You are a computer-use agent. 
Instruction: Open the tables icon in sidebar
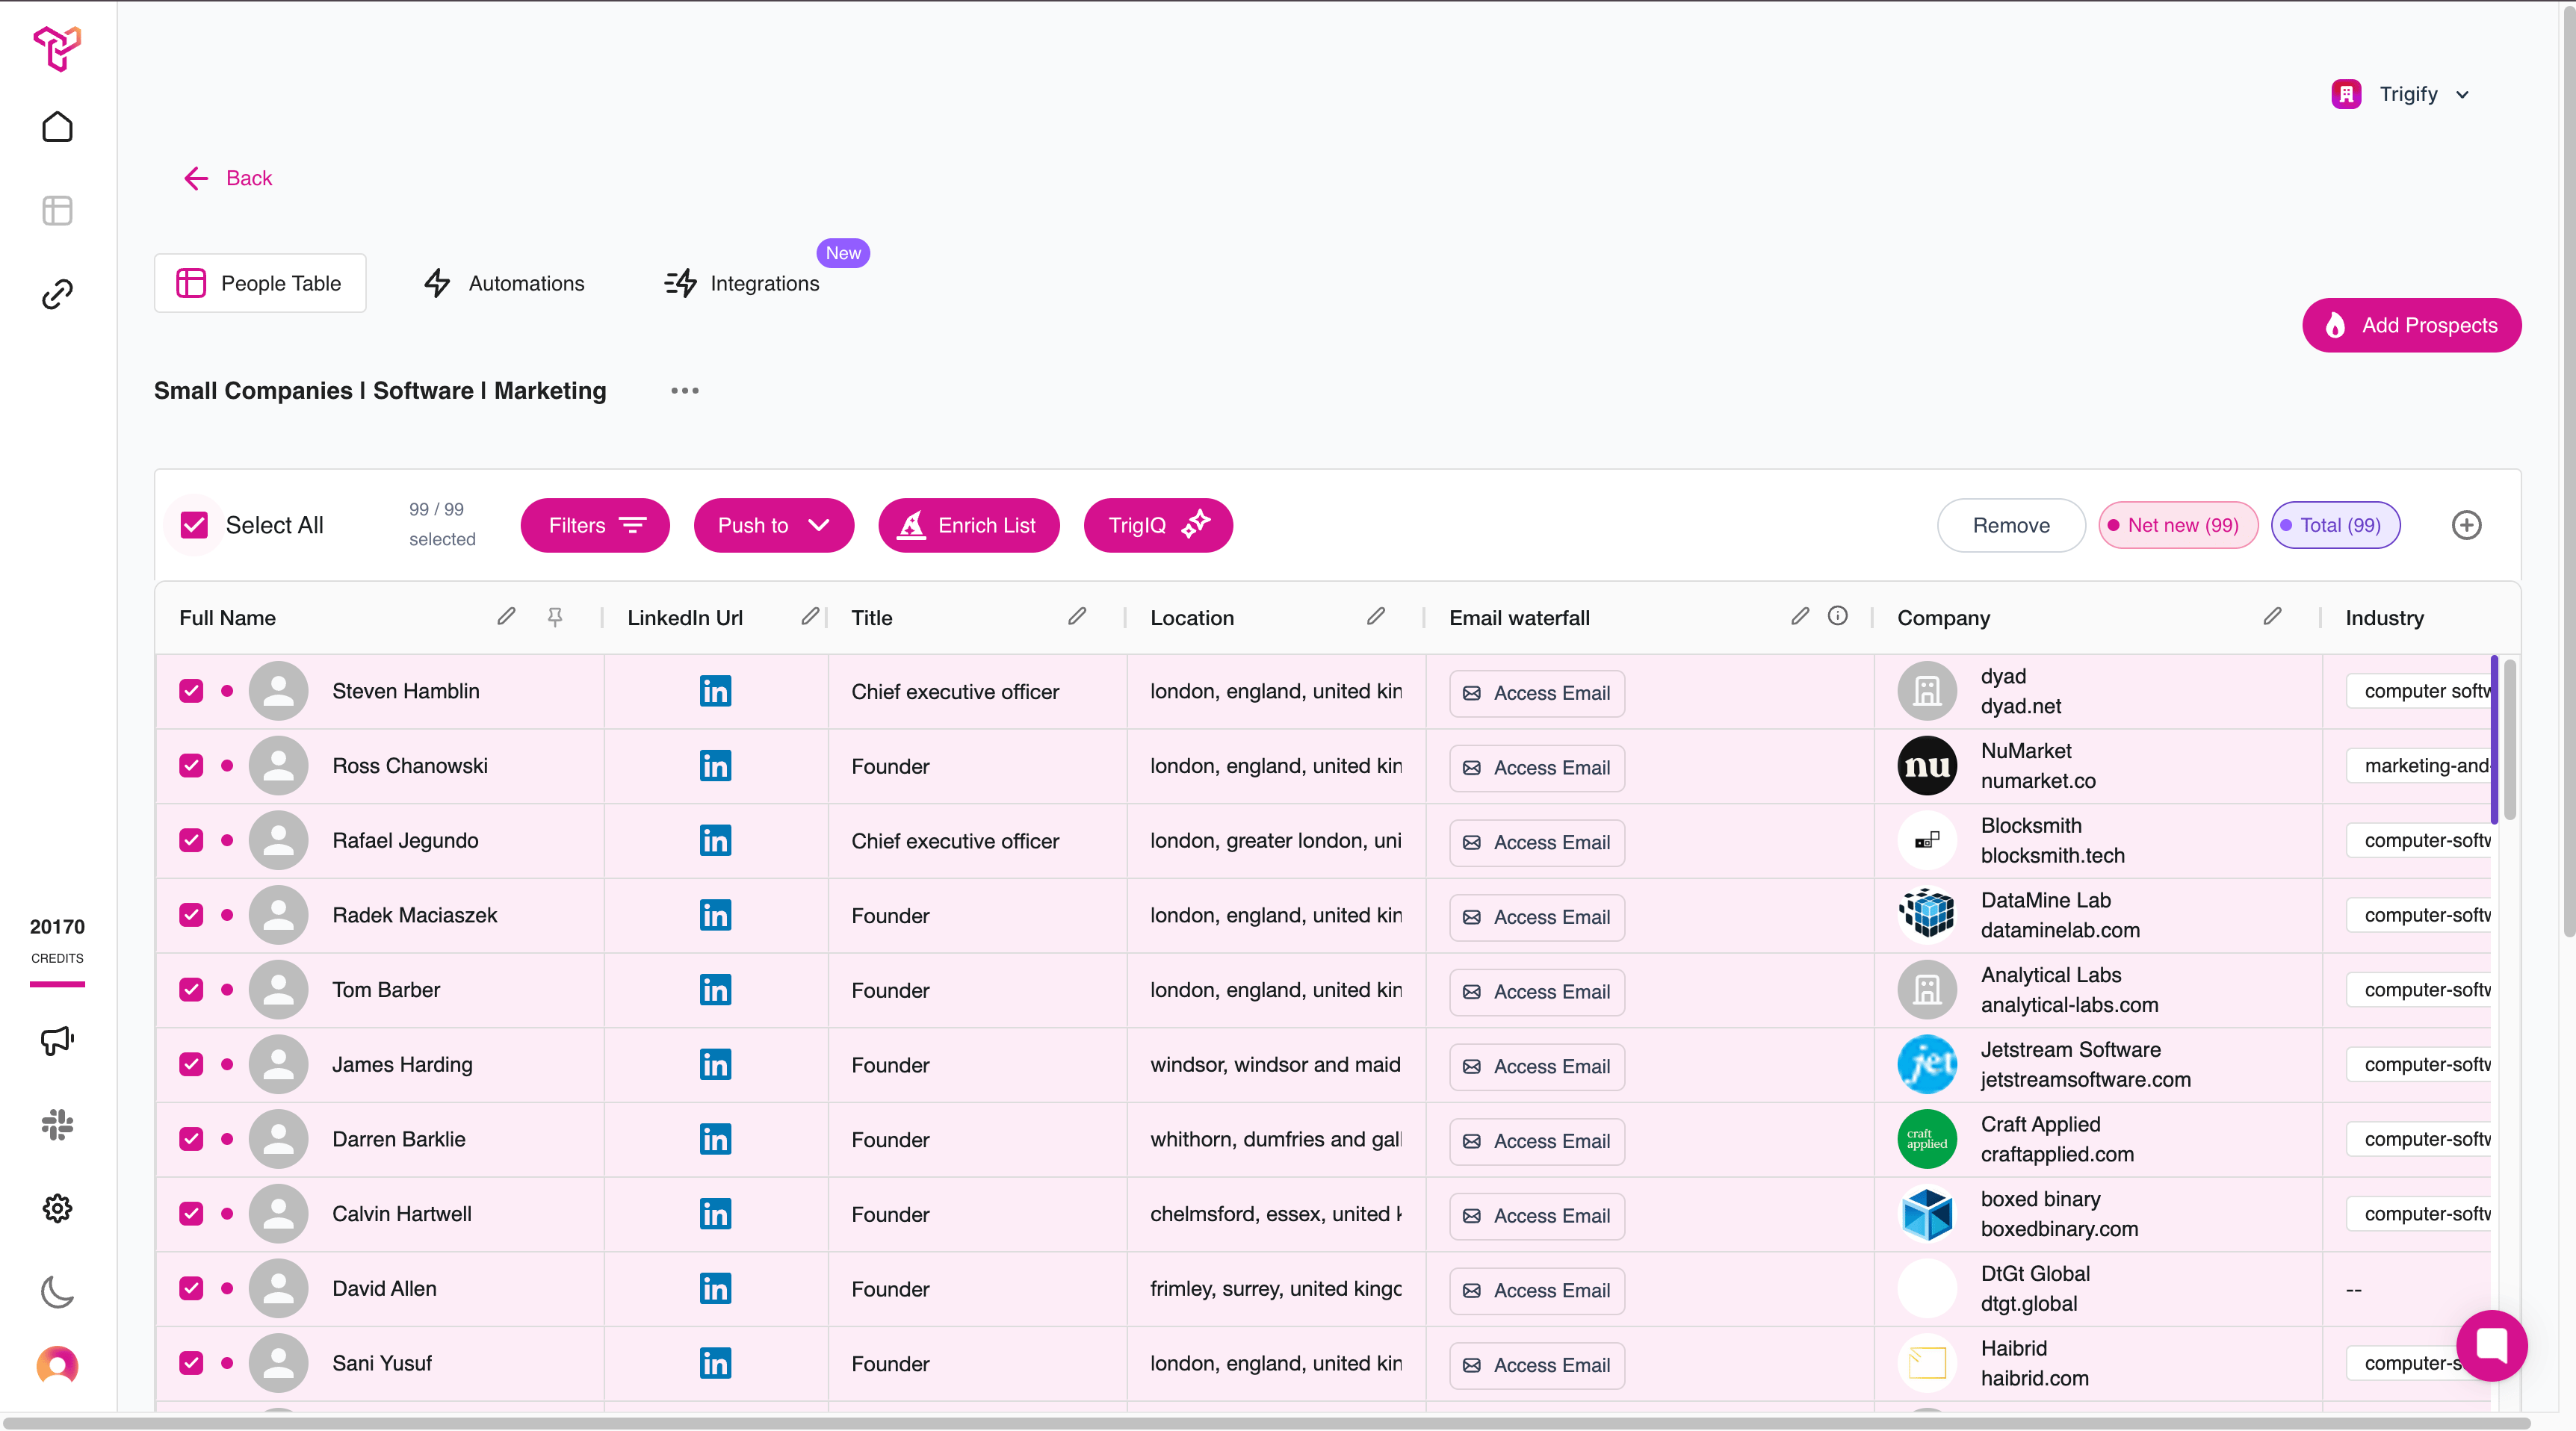click(x=57, y=211)
